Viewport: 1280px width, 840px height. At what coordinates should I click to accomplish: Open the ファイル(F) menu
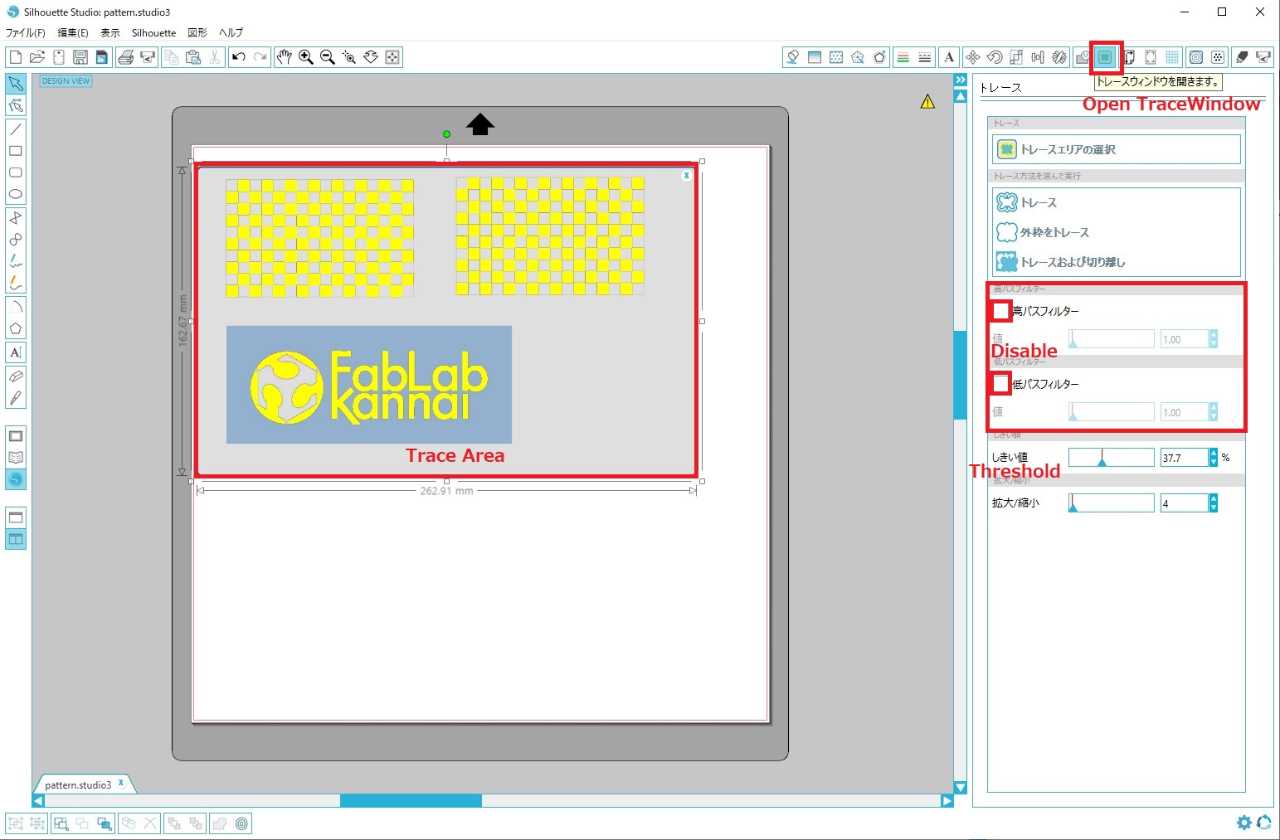click(x=26, y=33)
